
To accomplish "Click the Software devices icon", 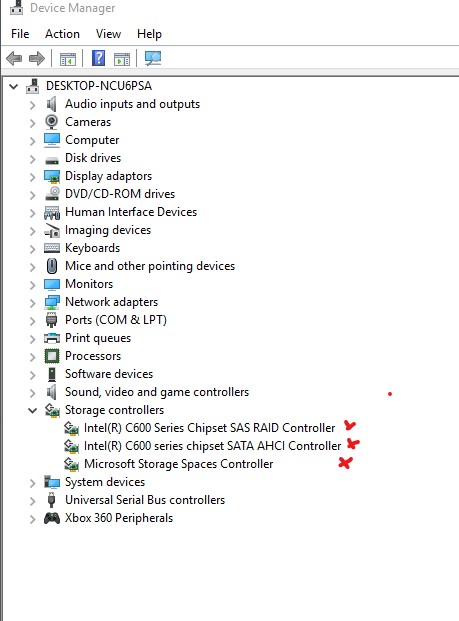I will point(52,374).
